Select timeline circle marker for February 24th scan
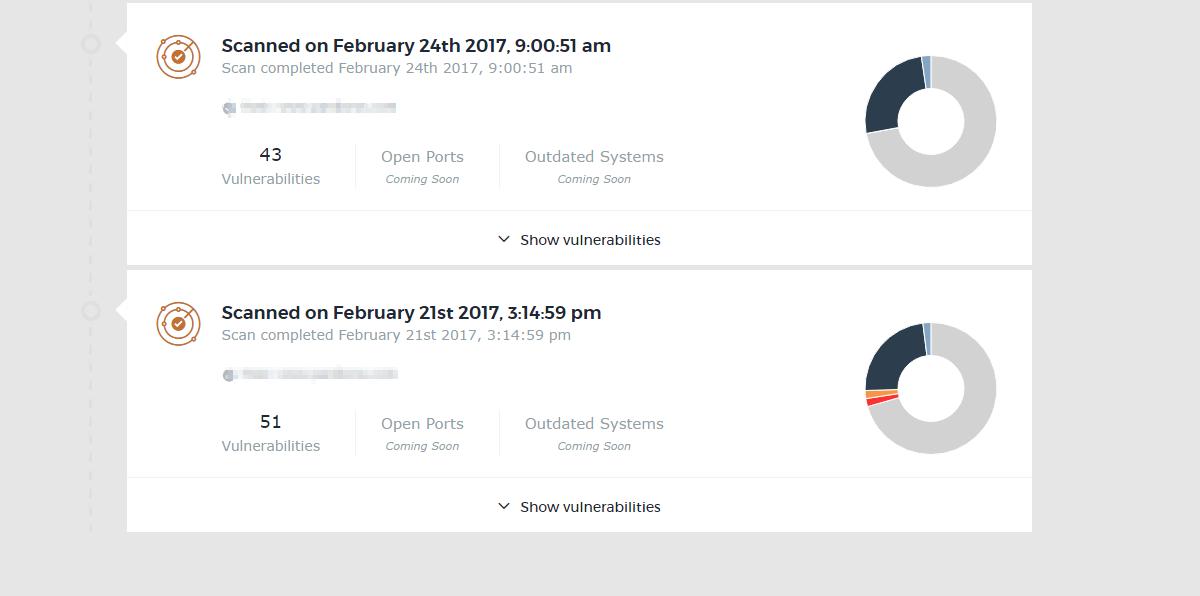Screen dimensions: 1200x596 pyautogui.click(x=91, y=44)
